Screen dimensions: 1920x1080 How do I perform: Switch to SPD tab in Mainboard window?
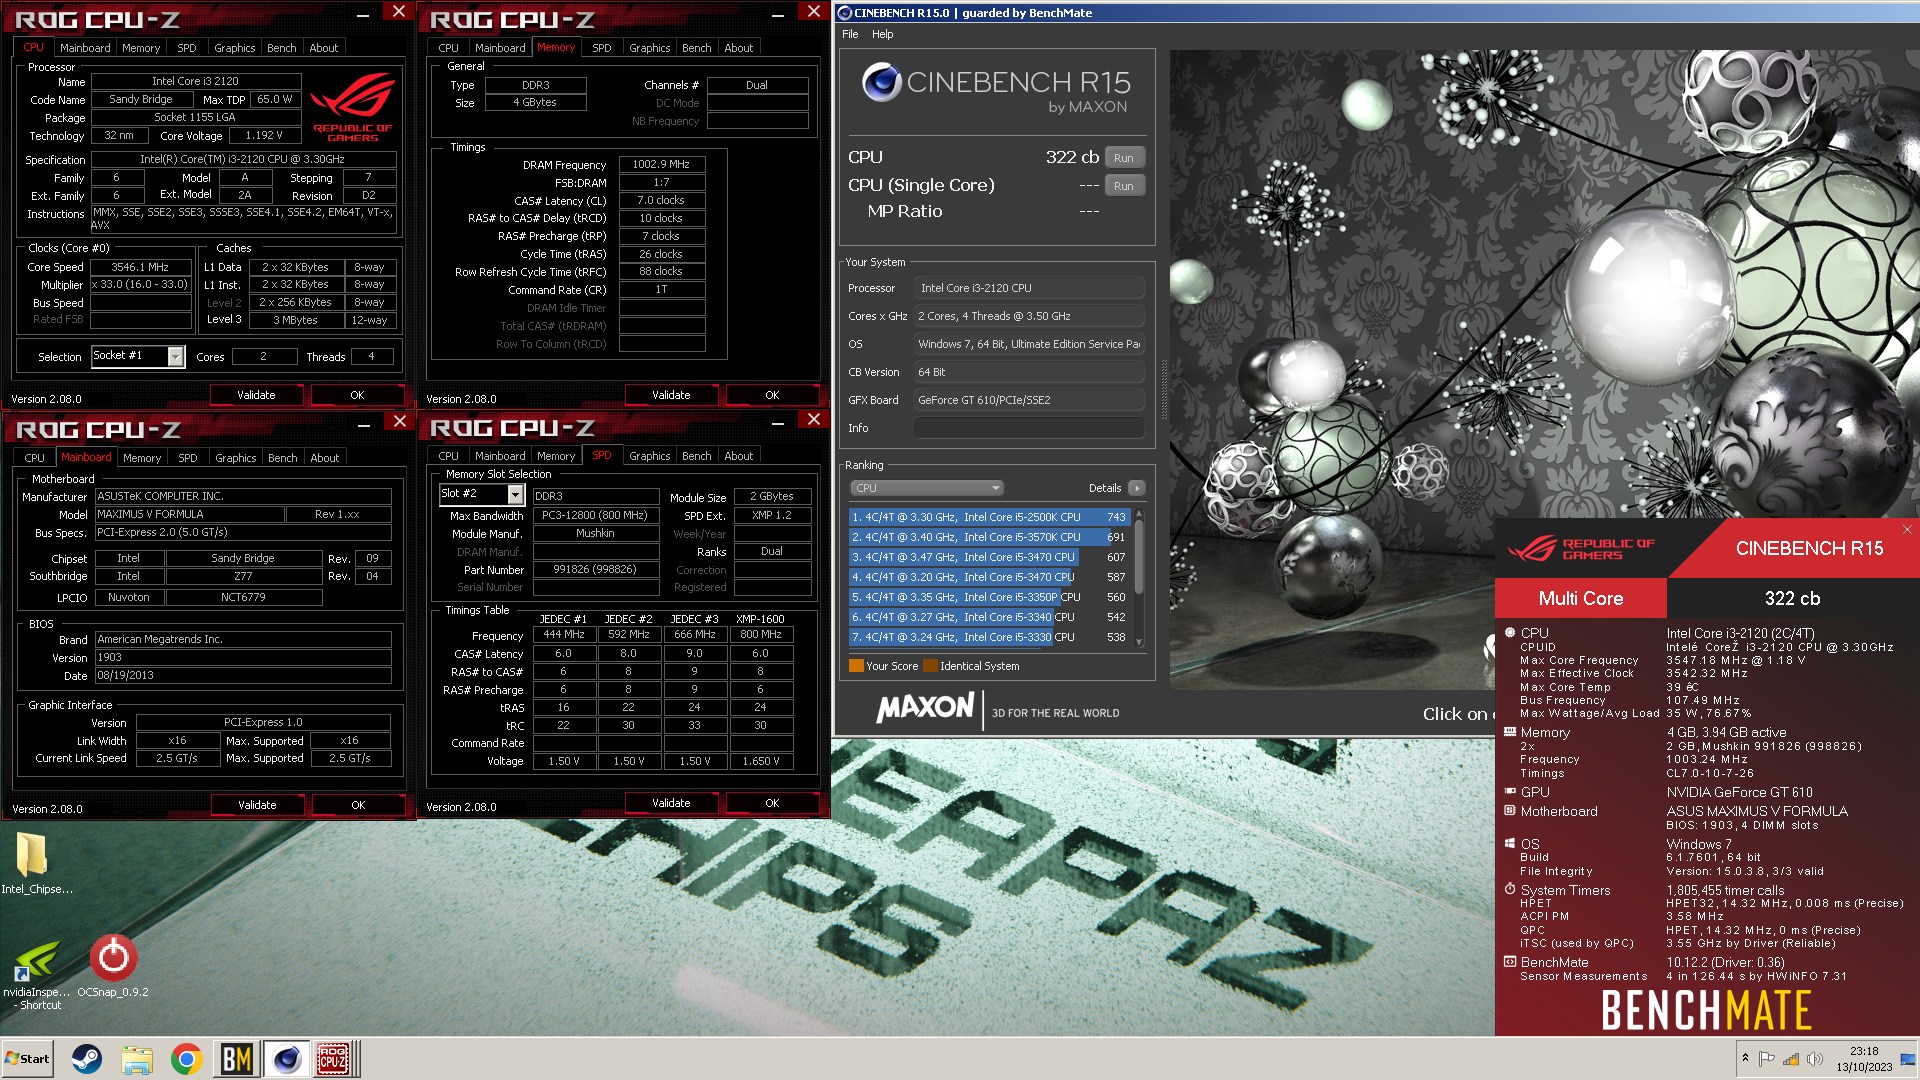pos(187,458)
